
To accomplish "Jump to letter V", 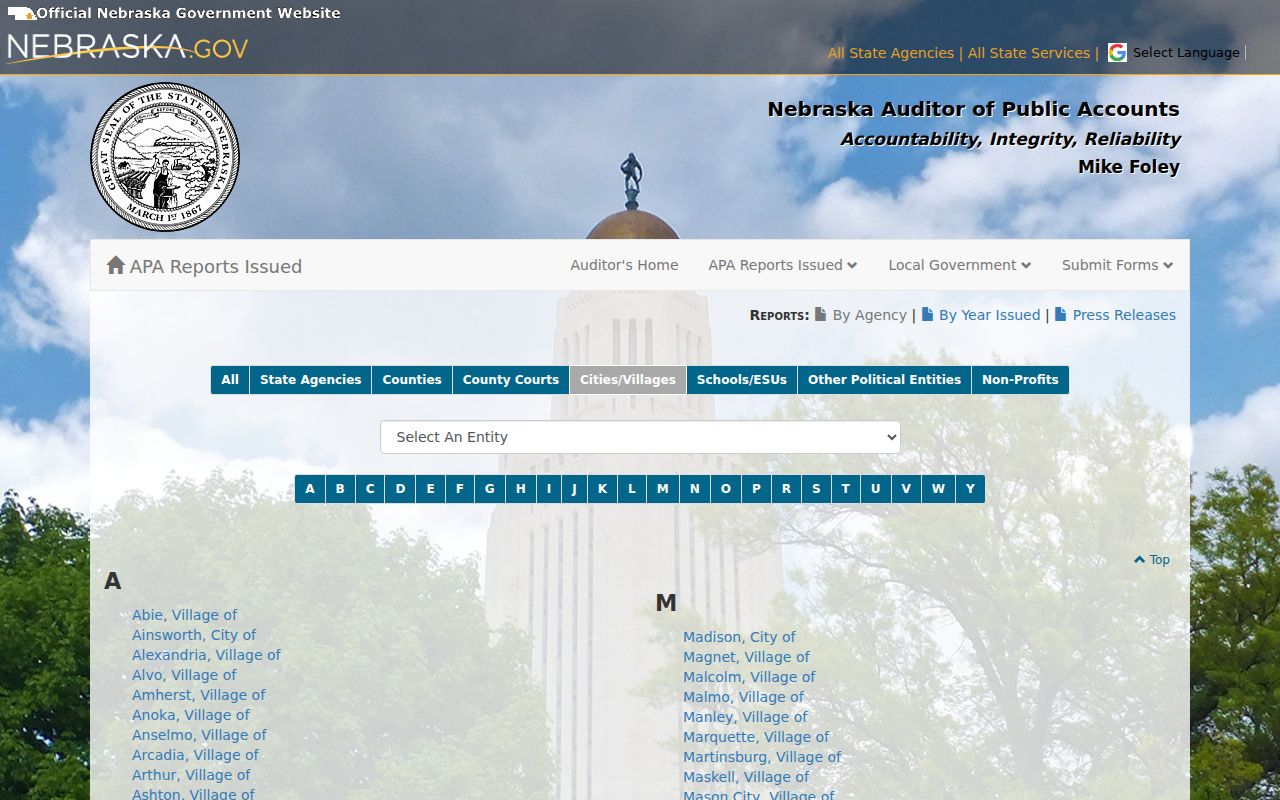I will coord(906,489).
